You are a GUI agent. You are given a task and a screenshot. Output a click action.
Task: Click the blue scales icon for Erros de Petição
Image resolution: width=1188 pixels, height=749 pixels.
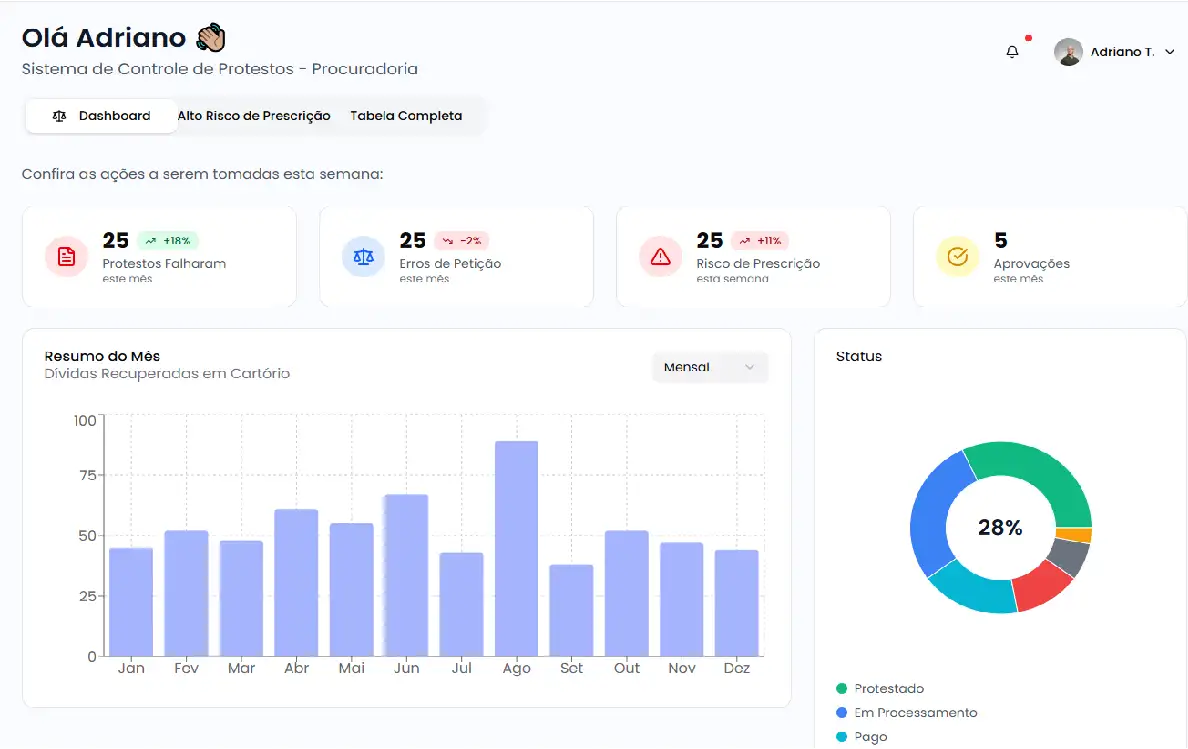(363, 257)
